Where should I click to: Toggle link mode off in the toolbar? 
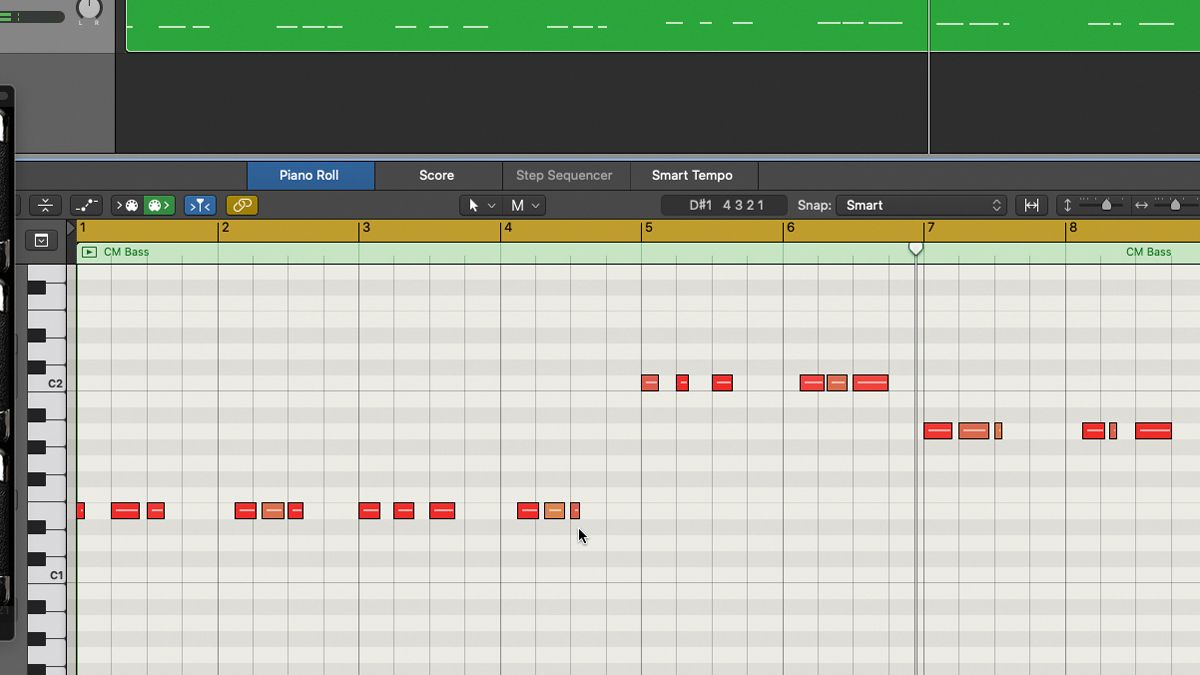241,205
